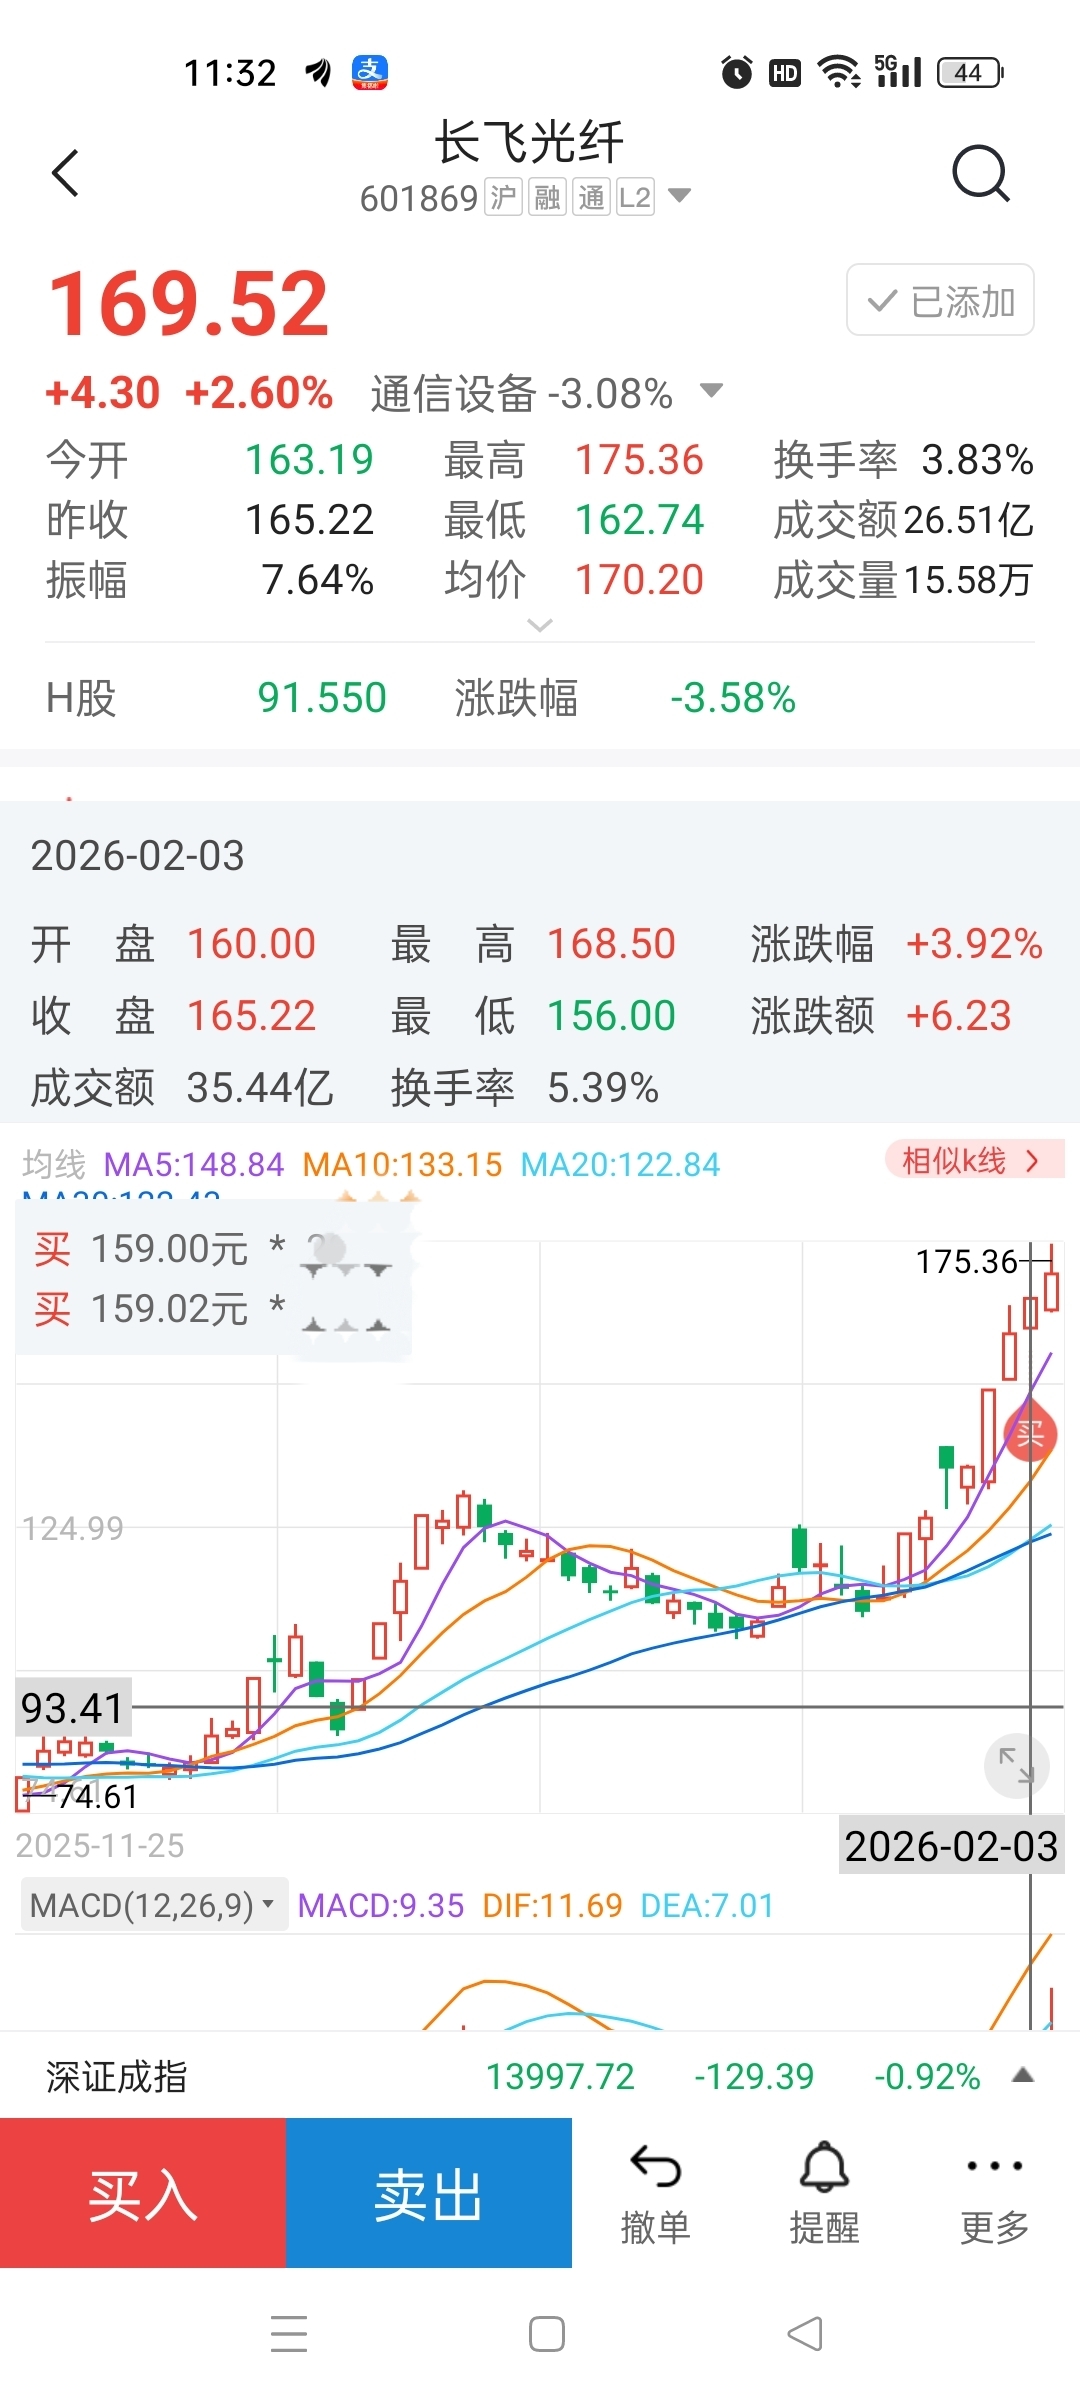1080x2400 pixels.
Task: Open the search magnifier icon
Action: click(980, 174)
